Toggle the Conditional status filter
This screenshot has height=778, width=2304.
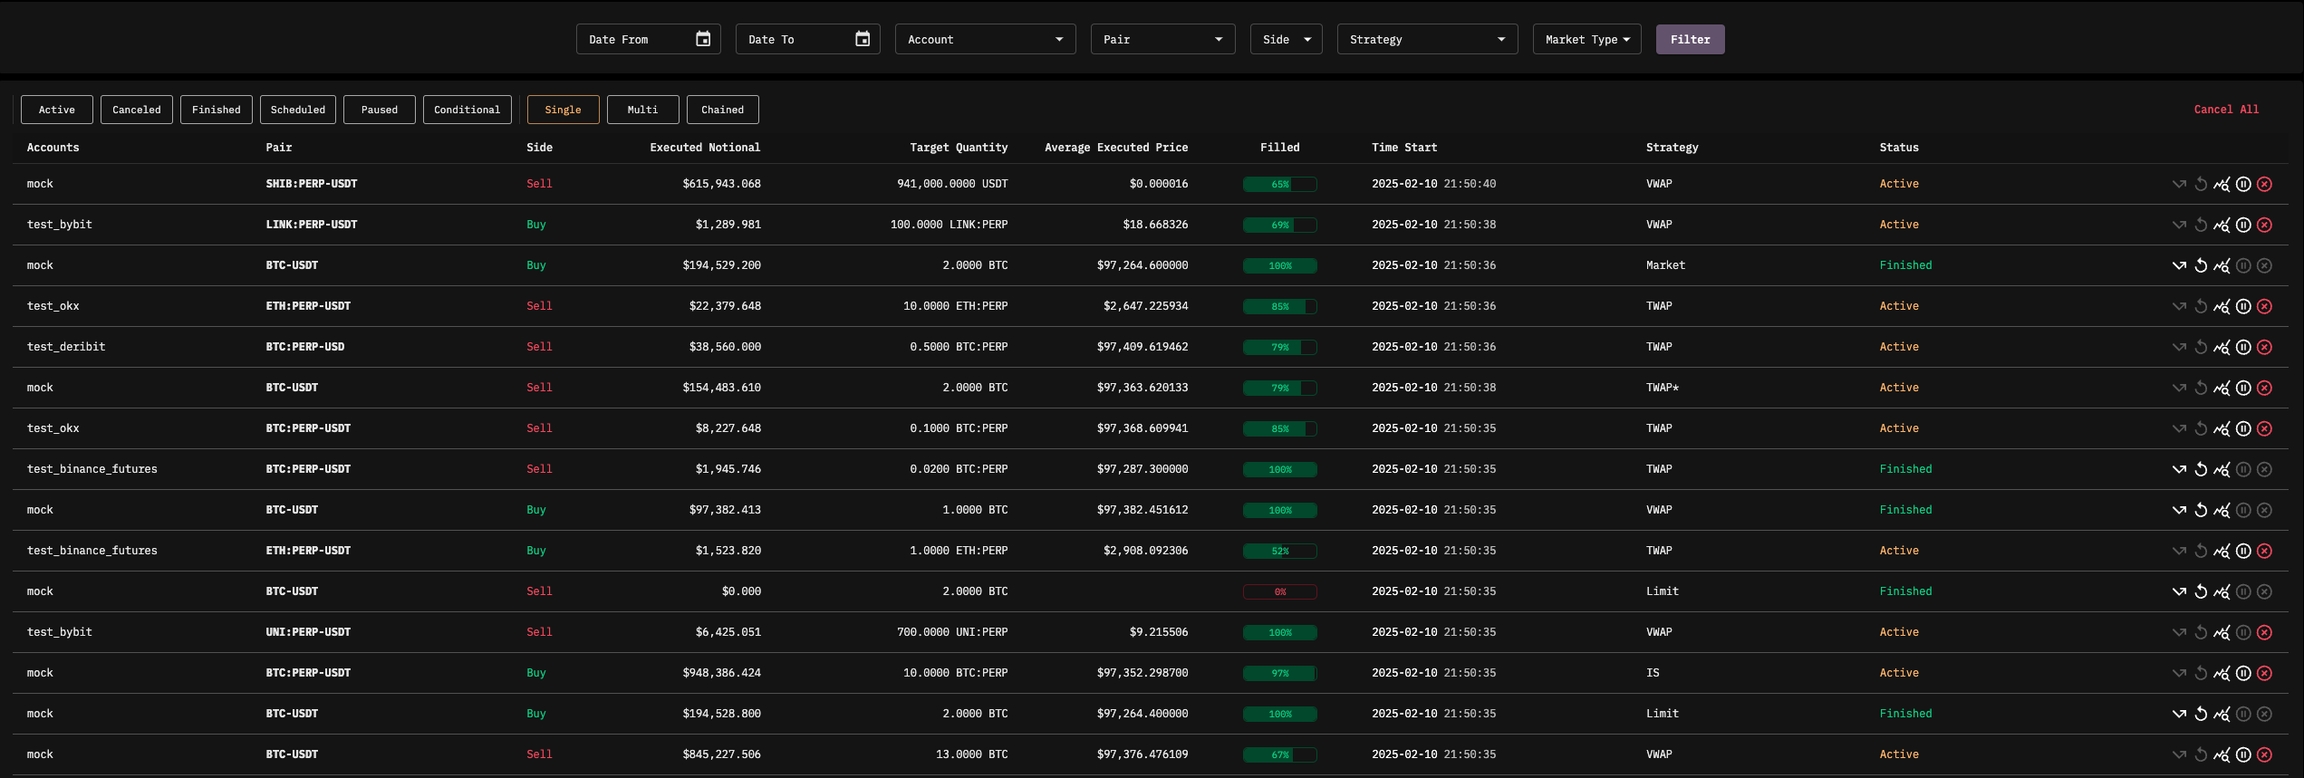tap(467, 110)
